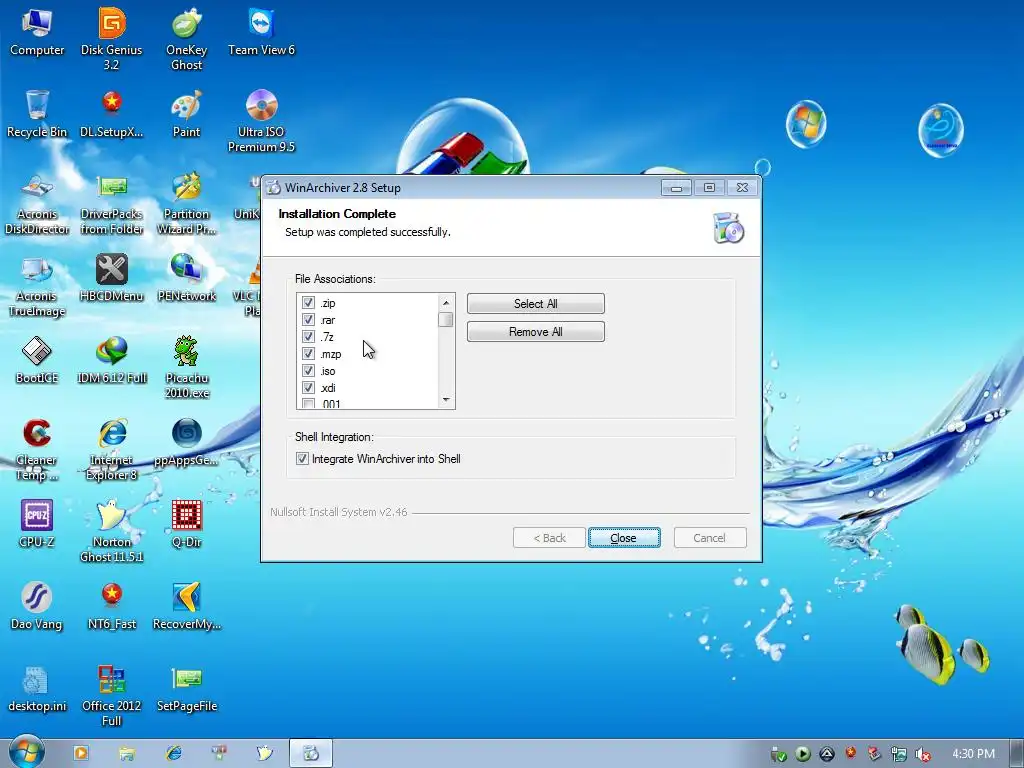Click the network tray icon
1024x768 pixels.
click(899, 754)
